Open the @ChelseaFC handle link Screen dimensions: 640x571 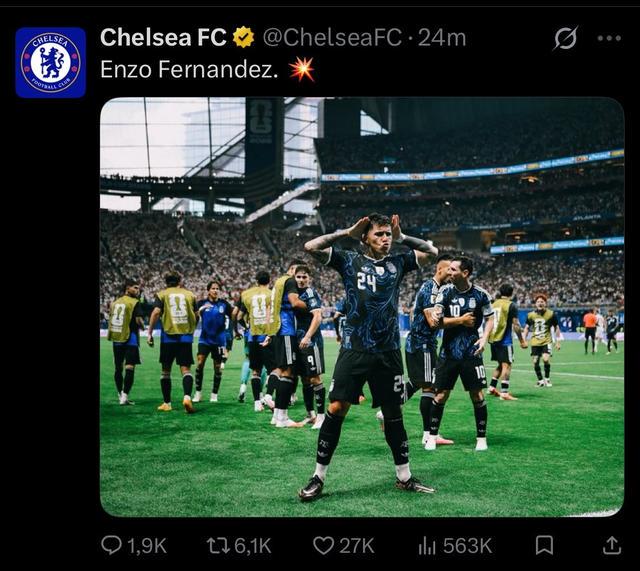[x=332, y=38]
